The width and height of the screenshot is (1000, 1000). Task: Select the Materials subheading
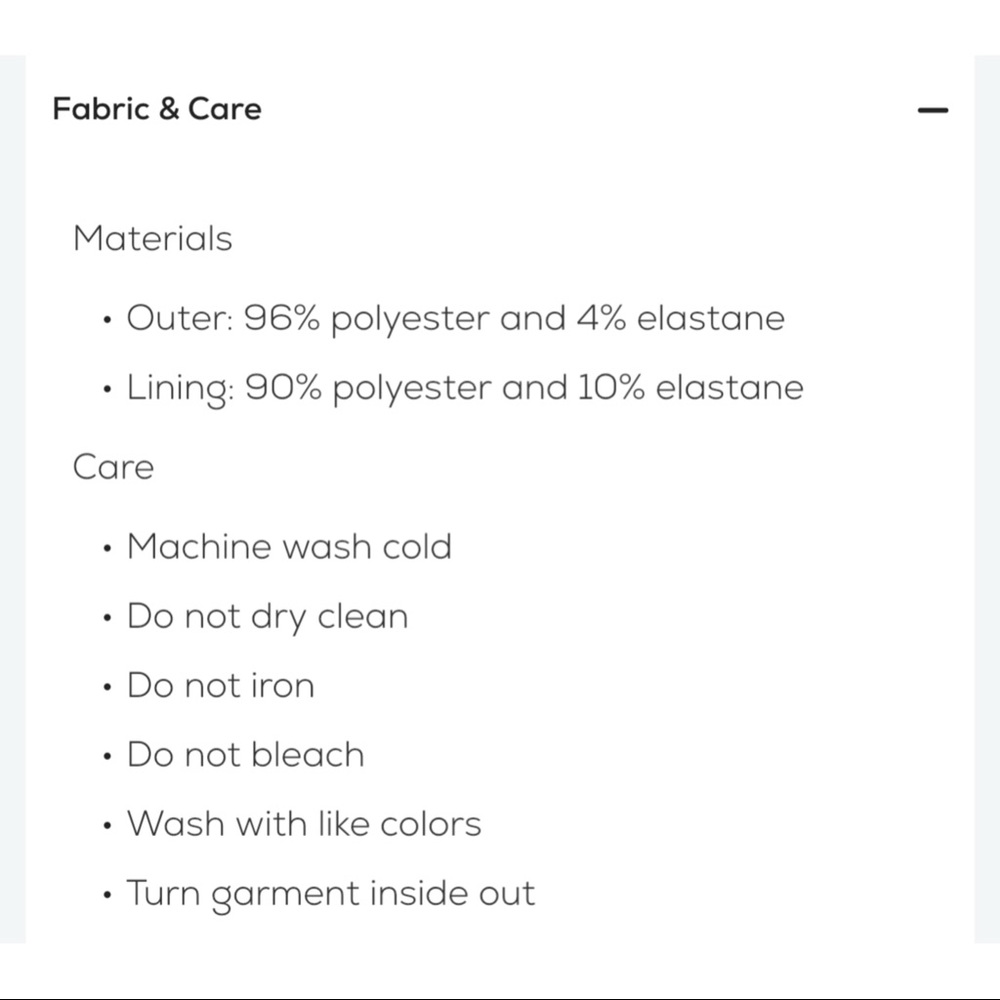pos(152,239)
